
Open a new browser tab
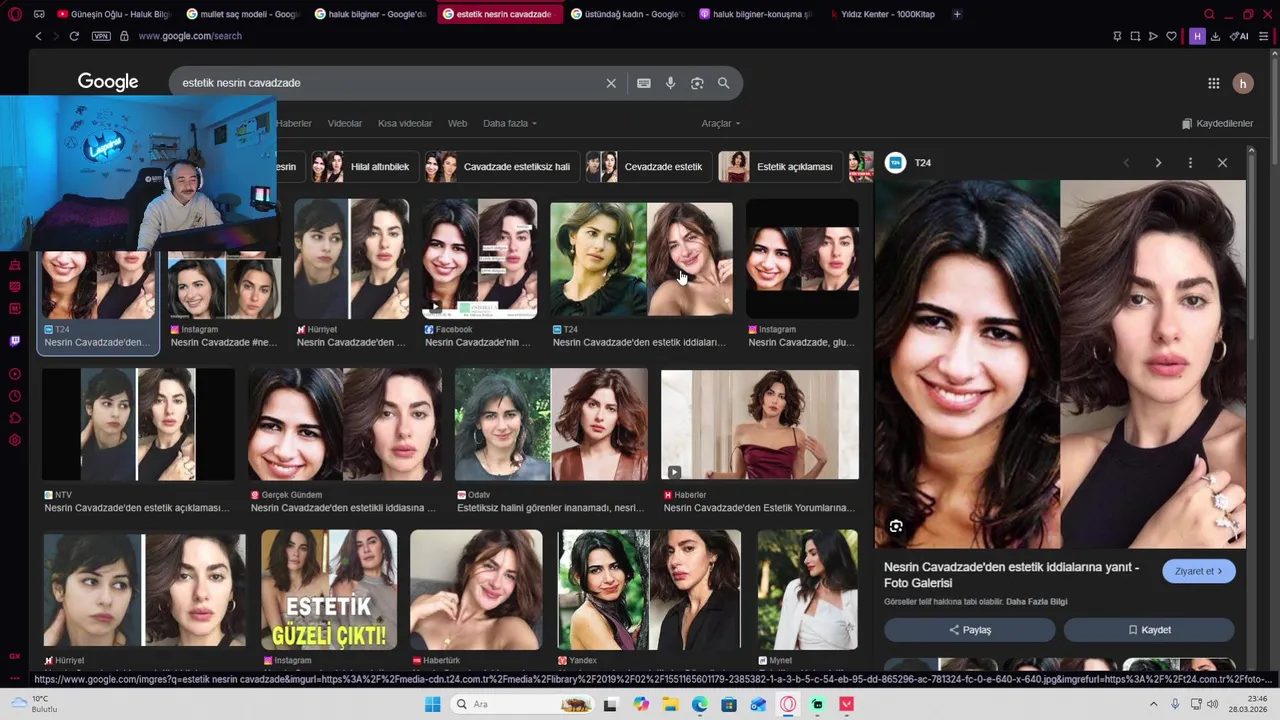957,14
